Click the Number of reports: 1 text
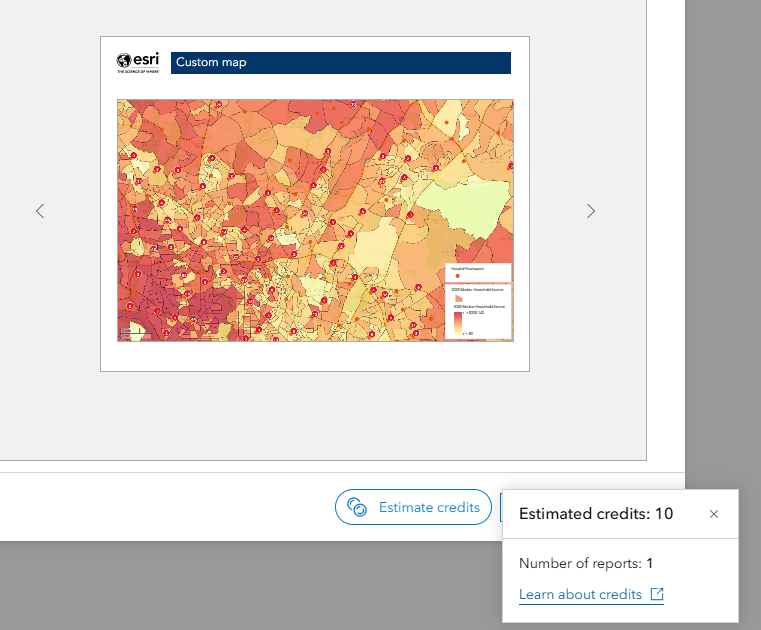 (x=586, y=564)
